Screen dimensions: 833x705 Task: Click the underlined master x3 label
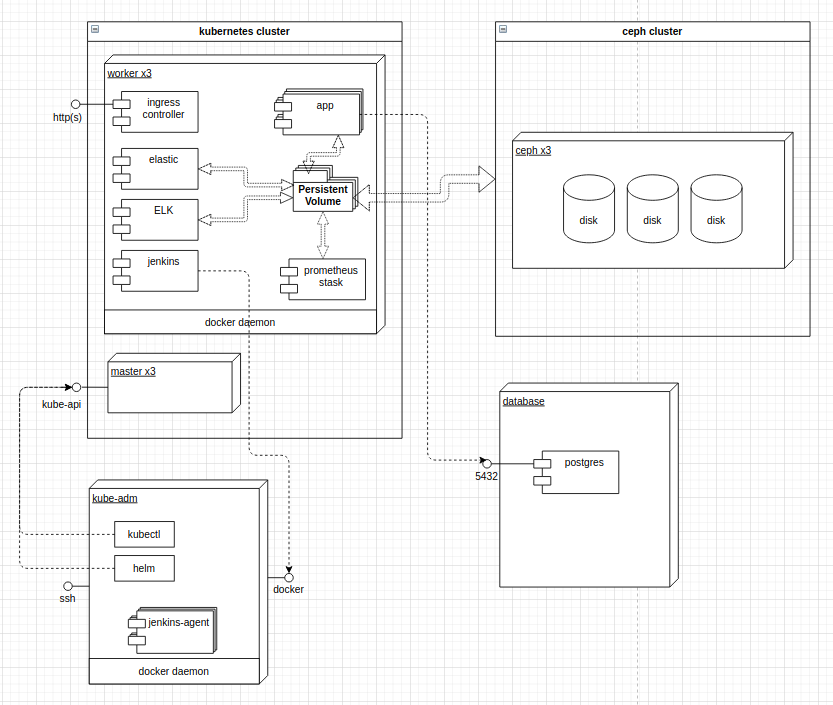[x=132, y=371]
